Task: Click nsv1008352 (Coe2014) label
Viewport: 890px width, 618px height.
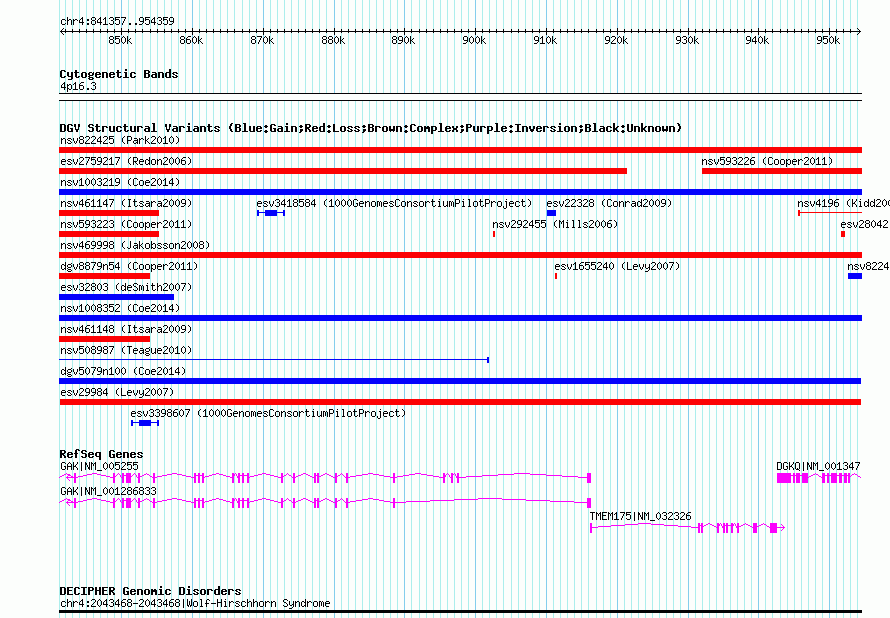Action: (x=120, y=308)
